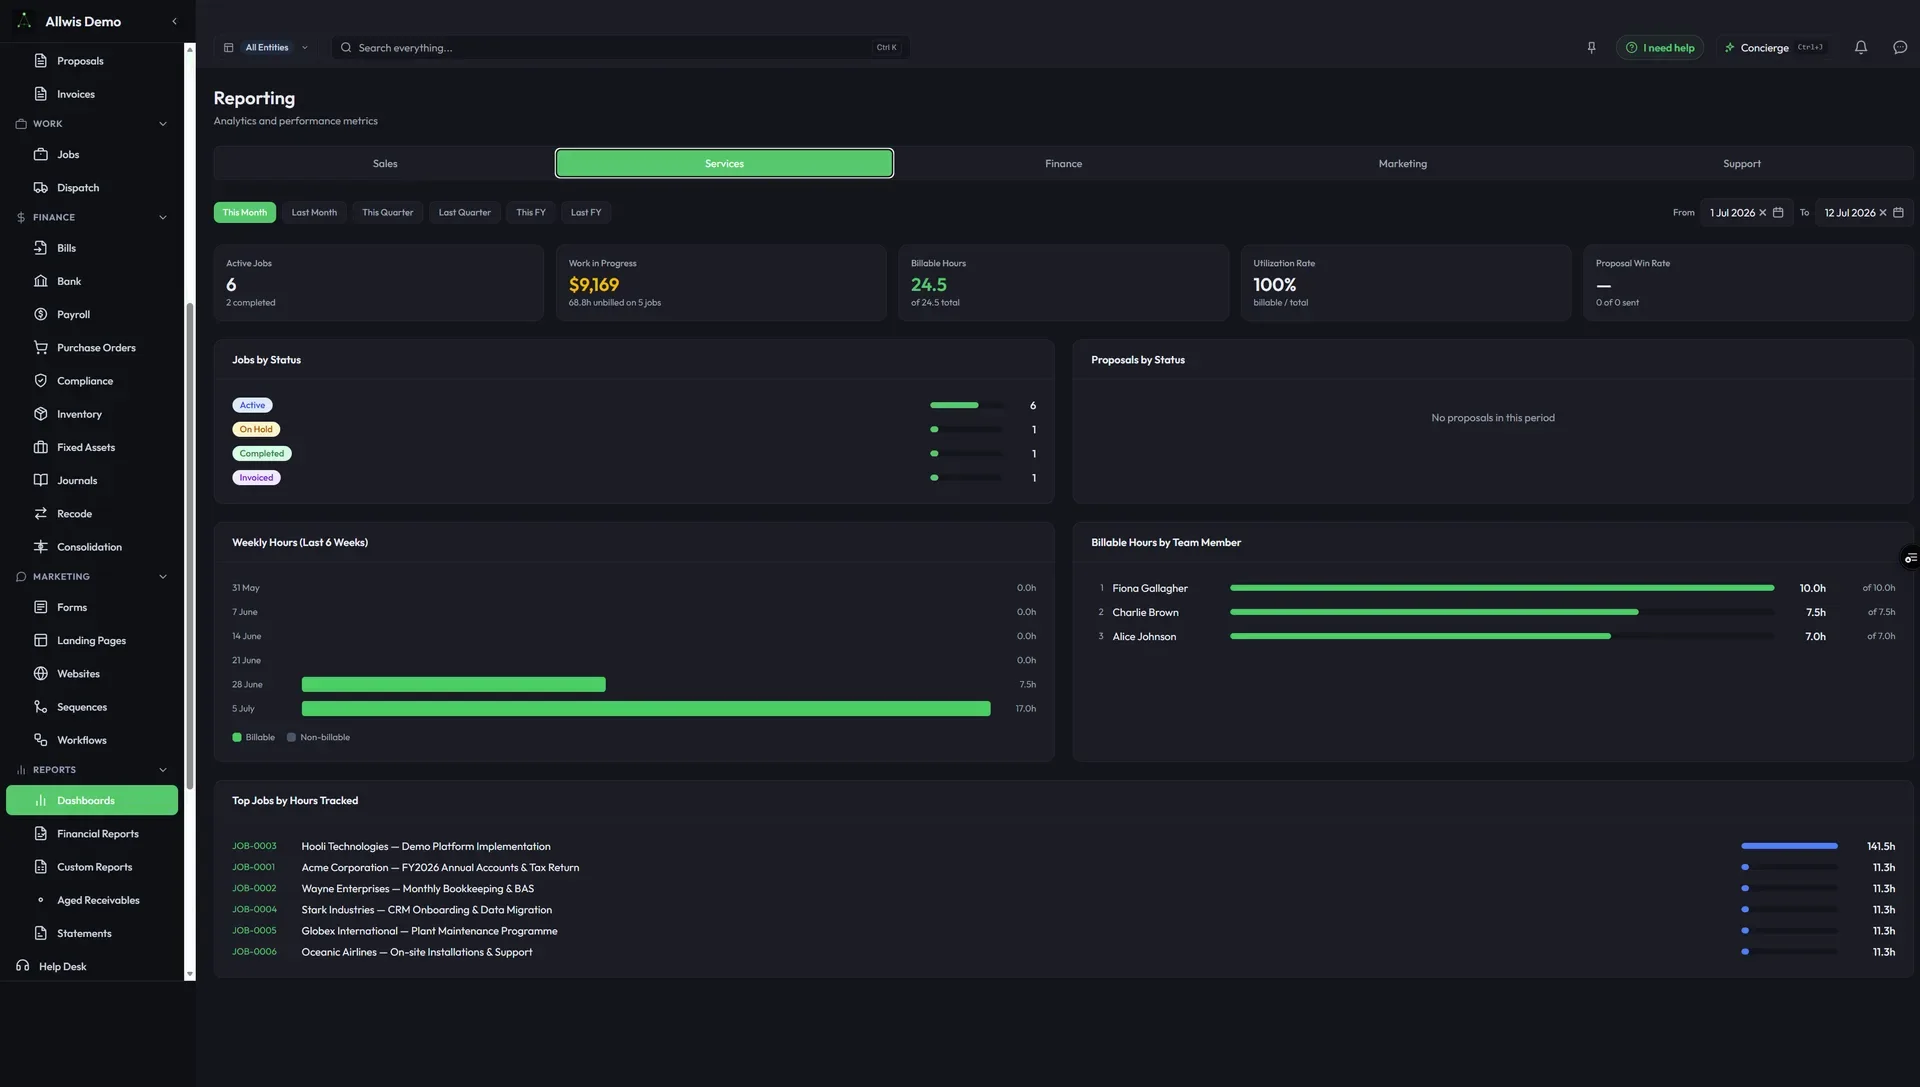
Task: Select the Last Month filter
Action: point(314,212)
